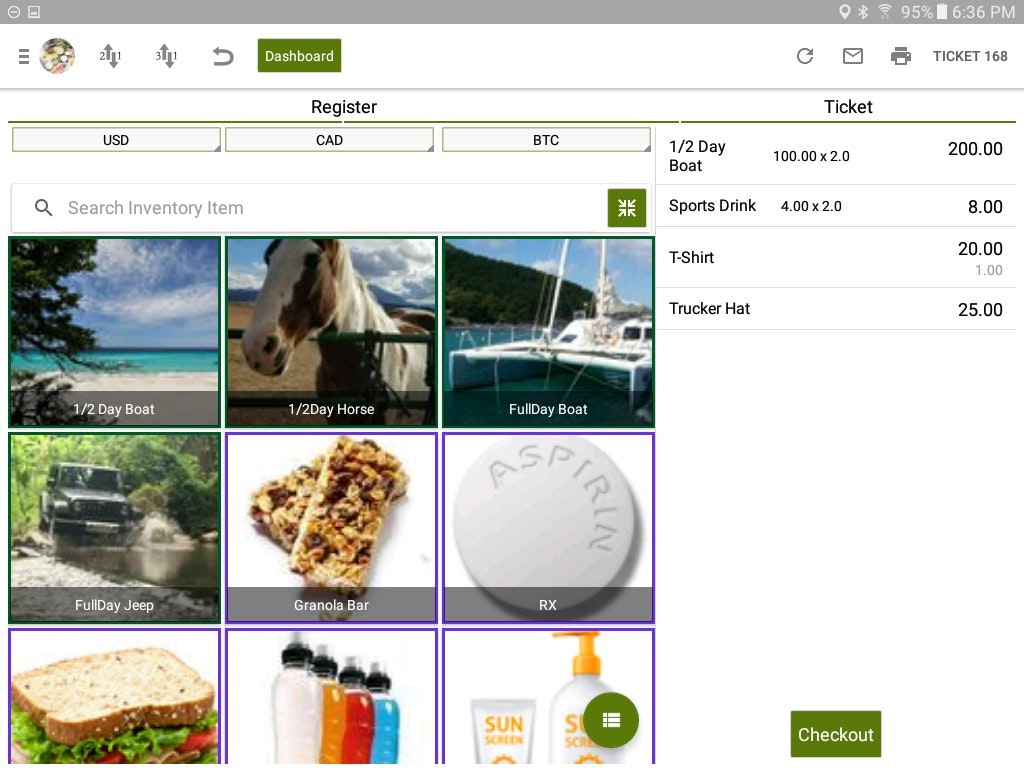Open TICKET 168 details
The height and width of the screenshot is (768, 1024).
pos(969,56)
